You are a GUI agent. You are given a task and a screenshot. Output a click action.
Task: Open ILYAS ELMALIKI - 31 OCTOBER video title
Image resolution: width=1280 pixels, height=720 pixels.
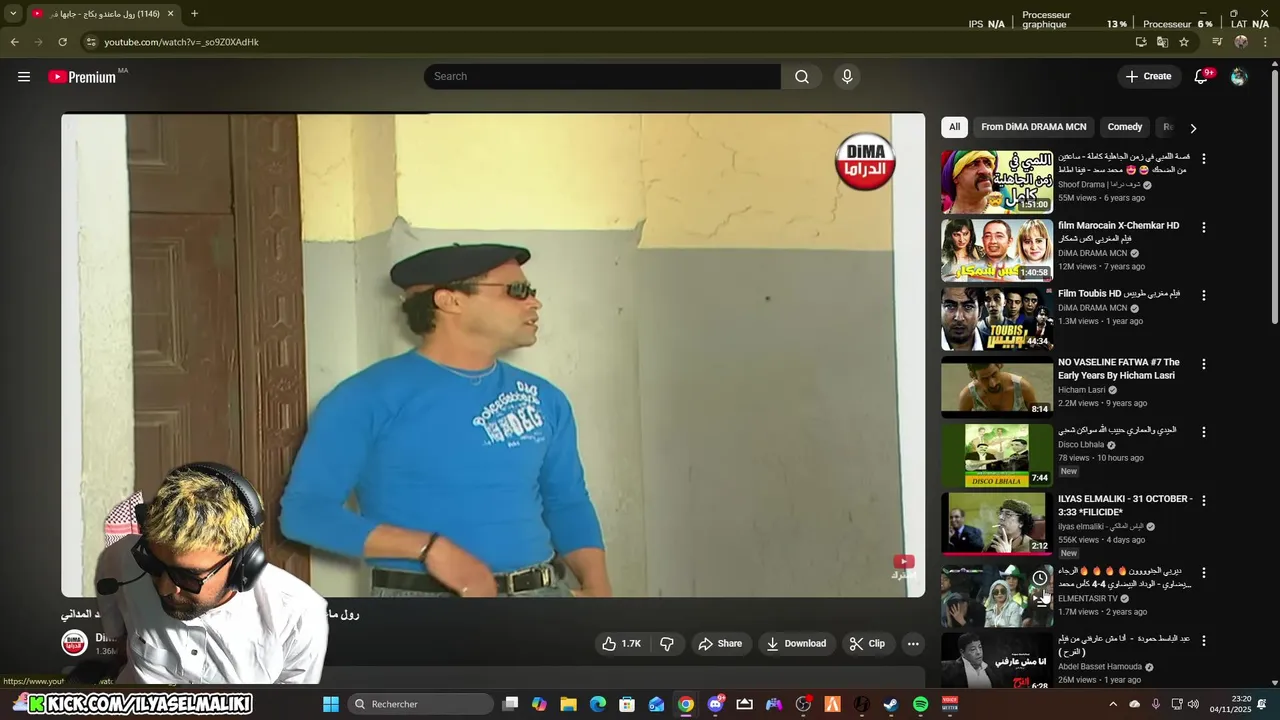tap(1125, 505)
